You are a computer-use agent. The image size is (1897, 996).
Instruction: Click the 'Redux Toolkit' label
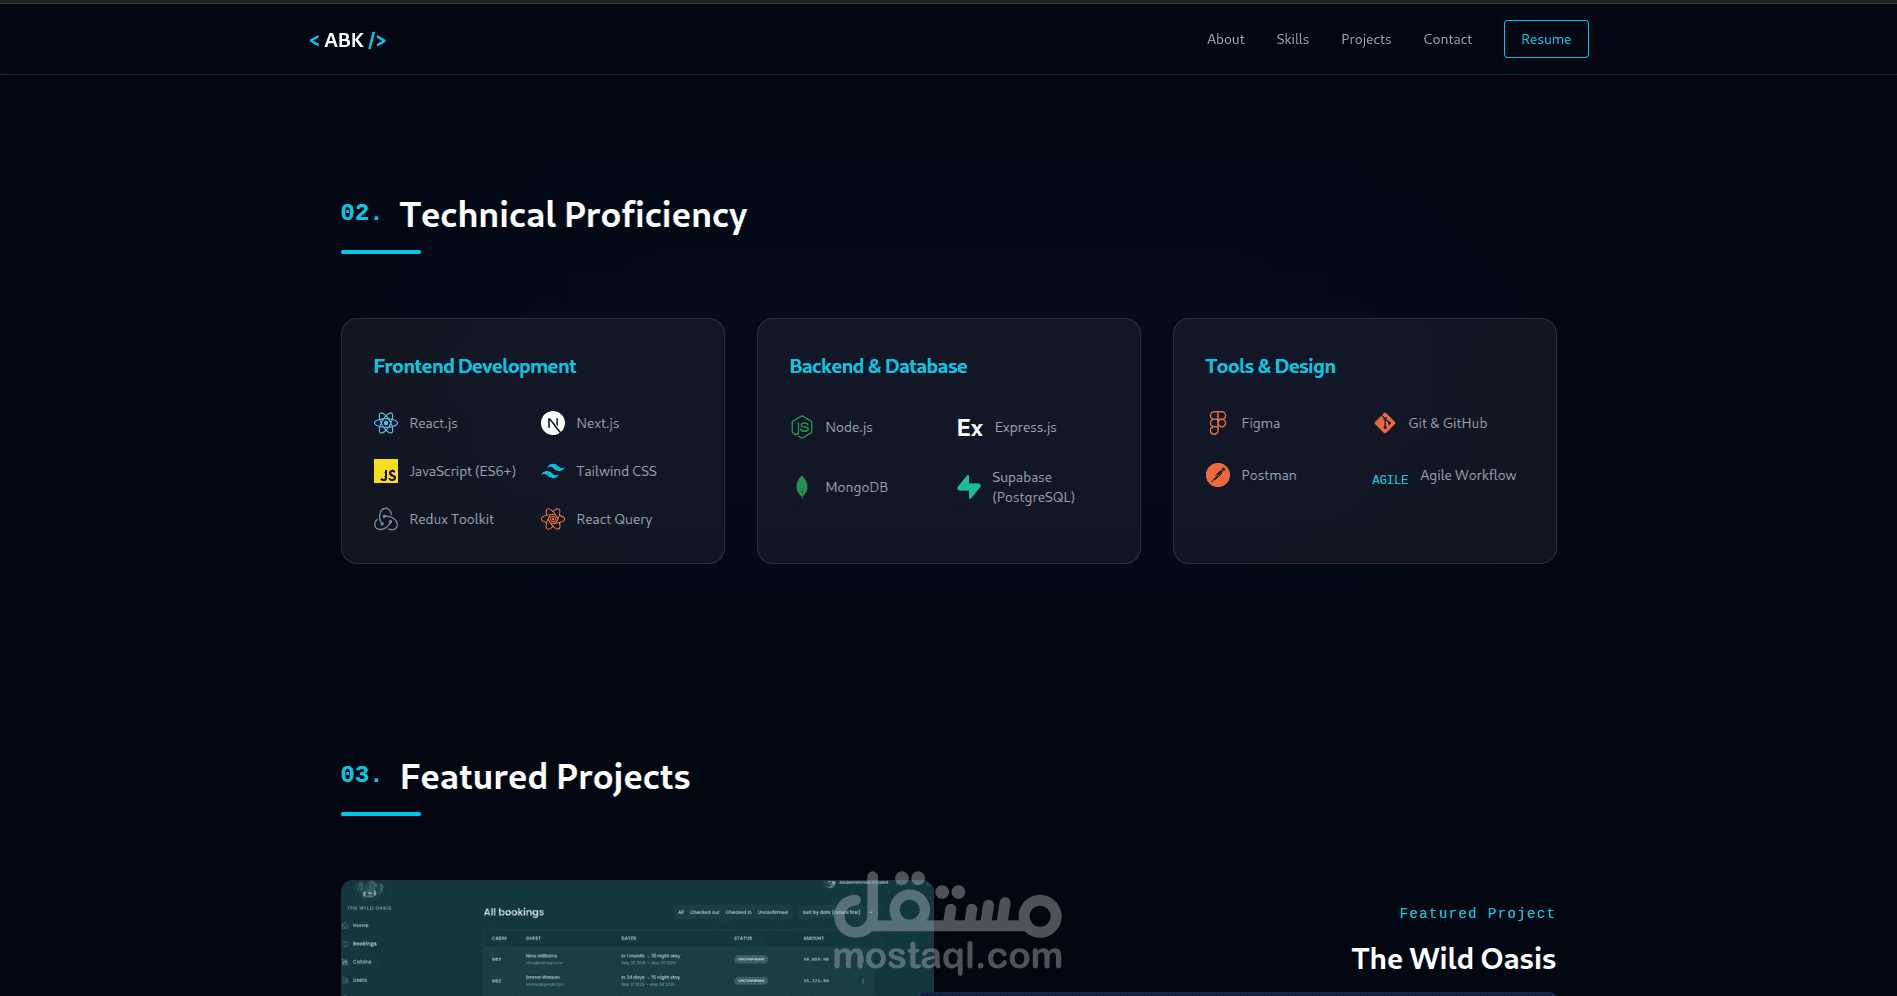click(451, 519)
